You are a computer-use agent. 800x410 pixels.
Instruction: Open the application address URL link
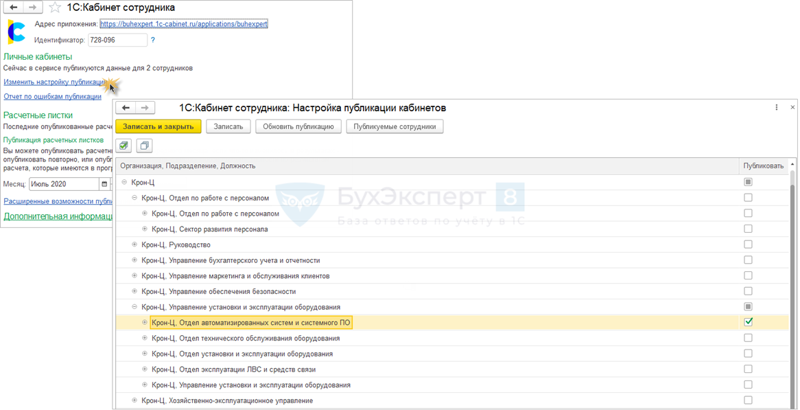click(184, 24)
